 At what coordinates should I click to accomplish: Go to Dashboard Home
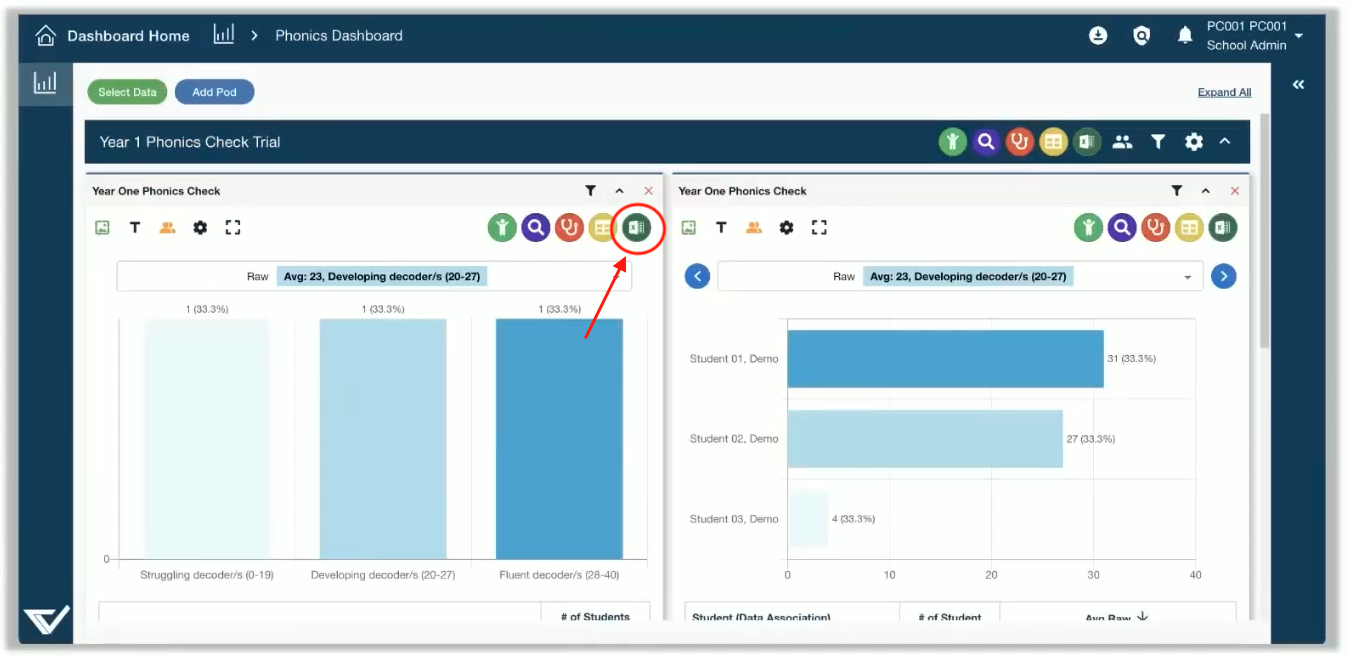[x=113, y=36]
